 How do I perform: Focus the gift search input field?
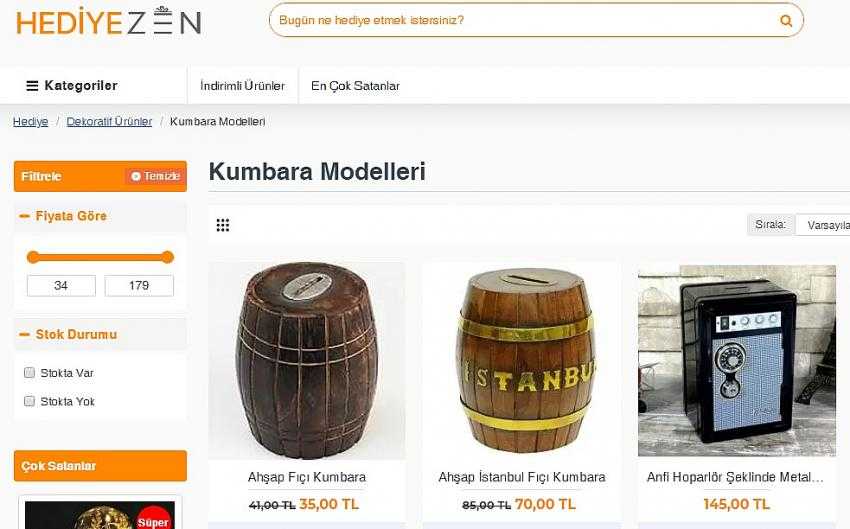point(523,21)
